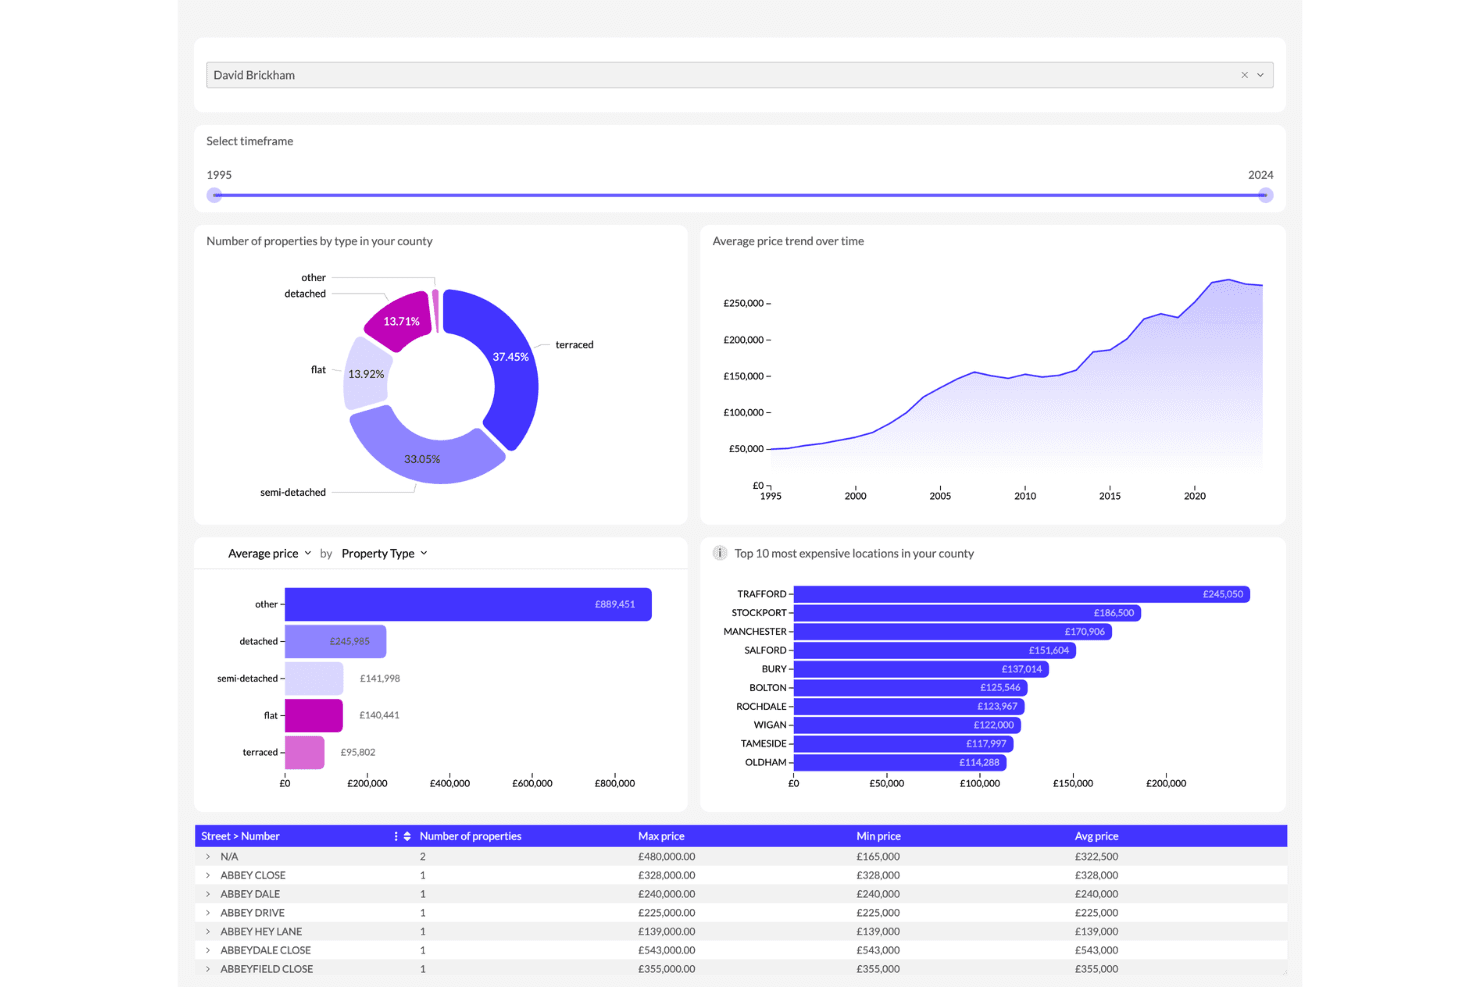Click the info icon beside Top 10 locations

point(719,553)
